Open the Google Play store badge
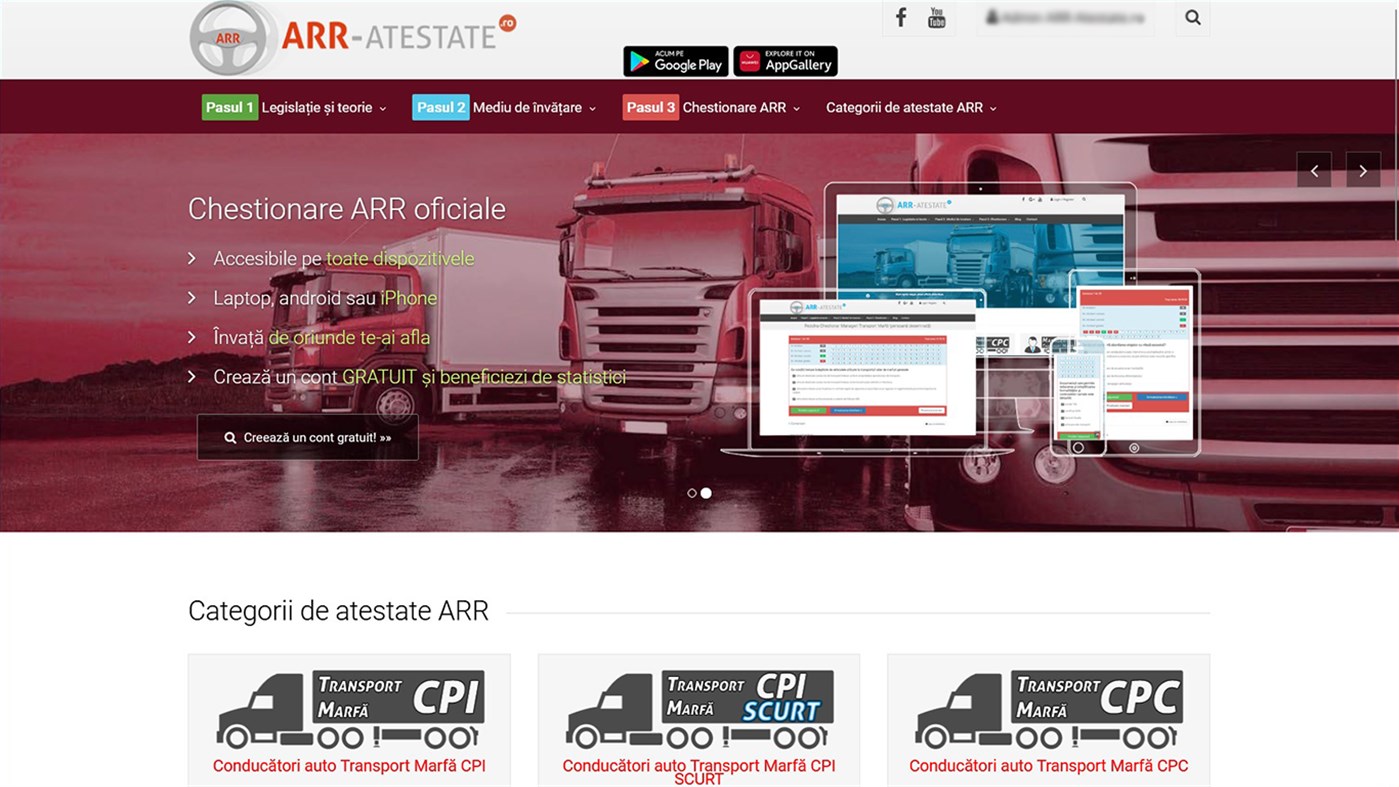Viewport: 1399px width, 787px height. [x=675, y=61]
